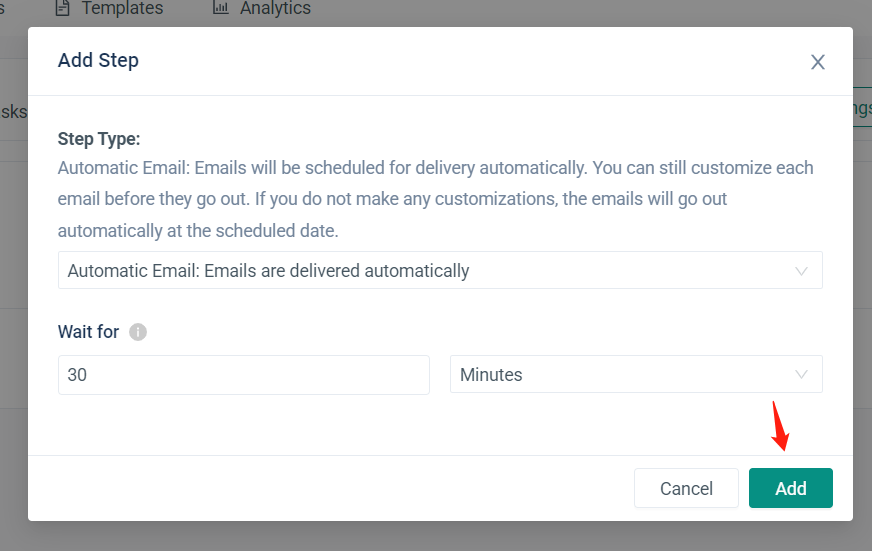Open the Minutes time unit dropdown

[x=636, y=375]
